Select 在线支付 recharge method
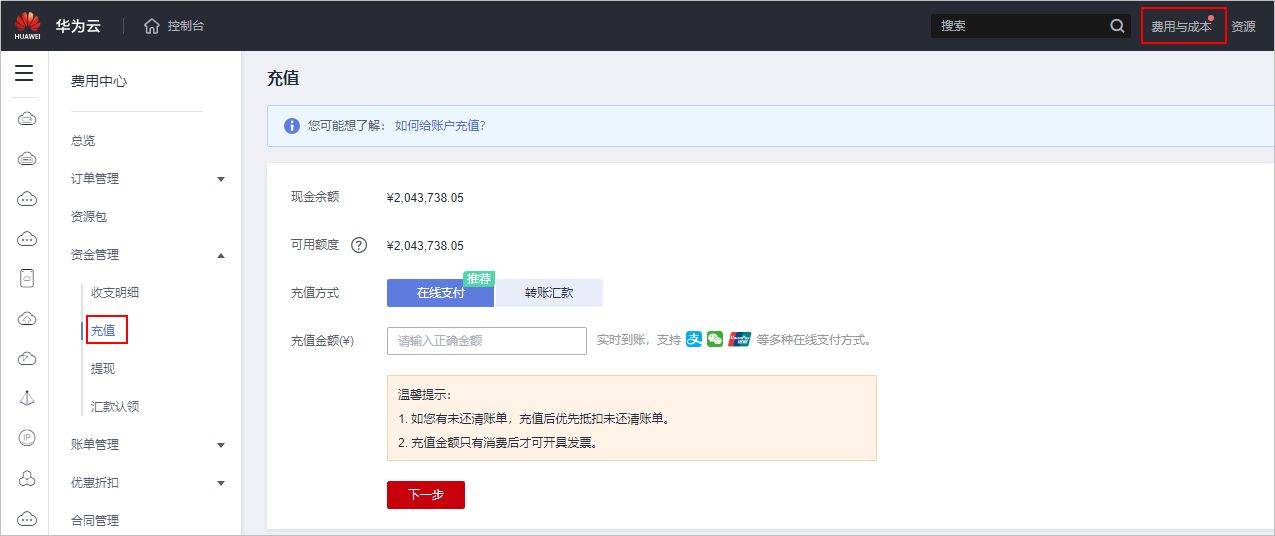Image resolution: width=1275 pixels, height=536 pixels. tap(440, 293)
